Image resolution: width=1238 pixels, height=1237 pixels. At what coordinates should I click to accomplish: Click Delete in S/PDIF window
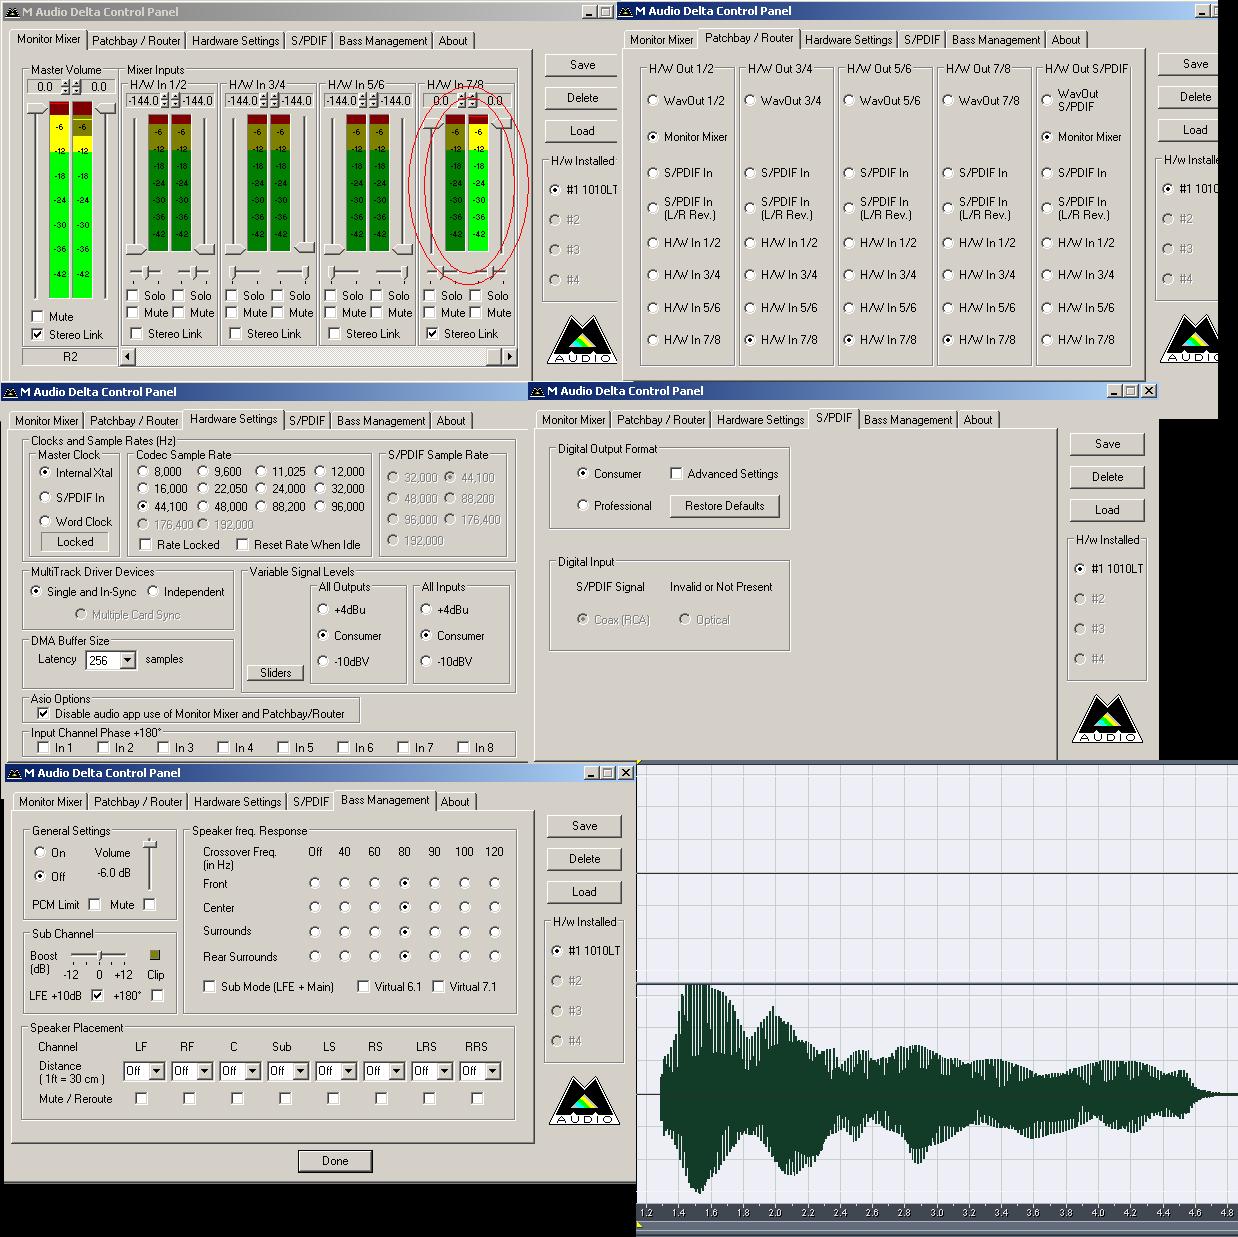click(1107, 477)
